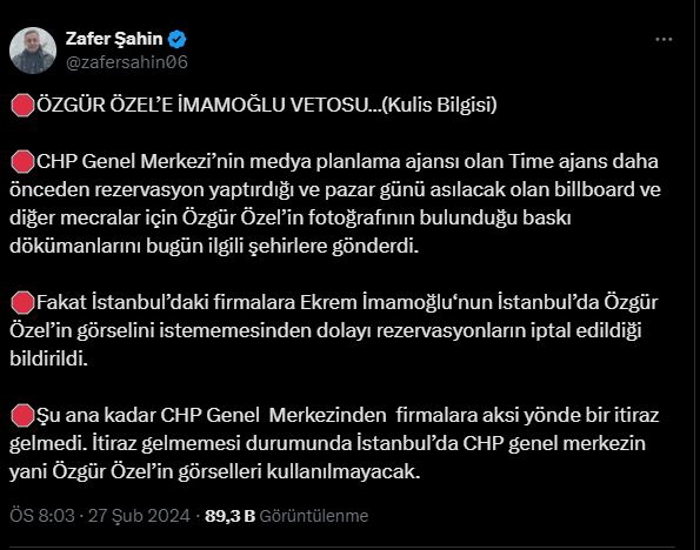Click the red stop emoji before CHP Genel Merkezi'nin
700x550 pixels.
[22, 162]
